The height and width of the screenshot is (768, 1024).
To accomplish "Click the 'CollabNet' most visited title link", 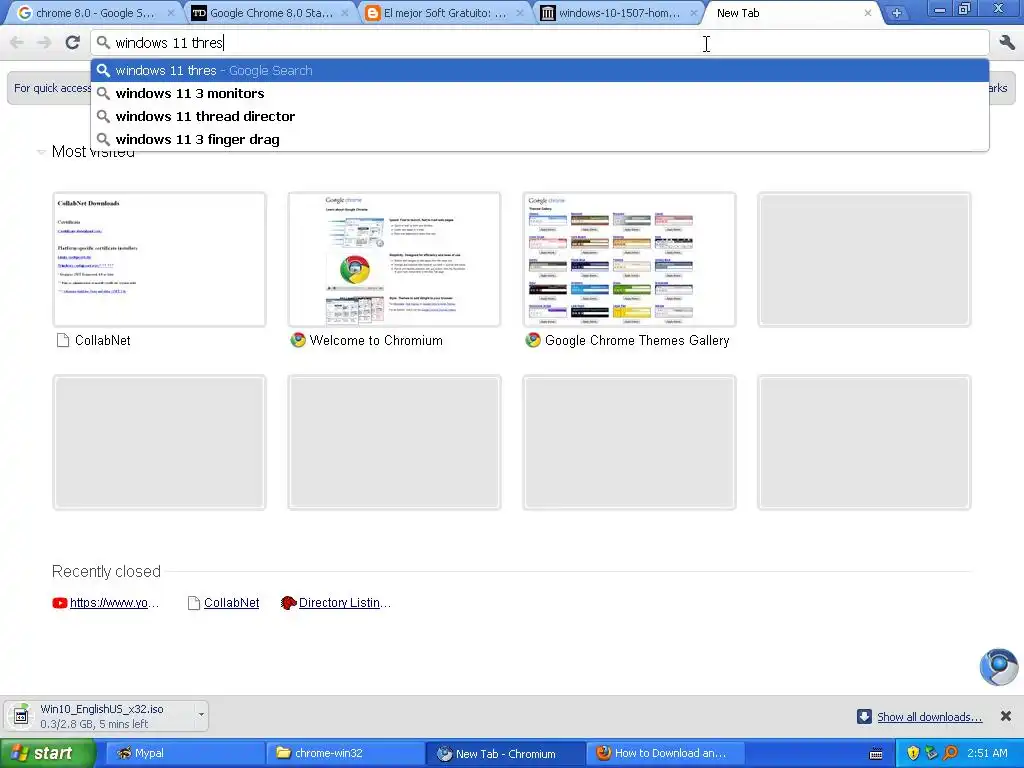I will [103, 340].
